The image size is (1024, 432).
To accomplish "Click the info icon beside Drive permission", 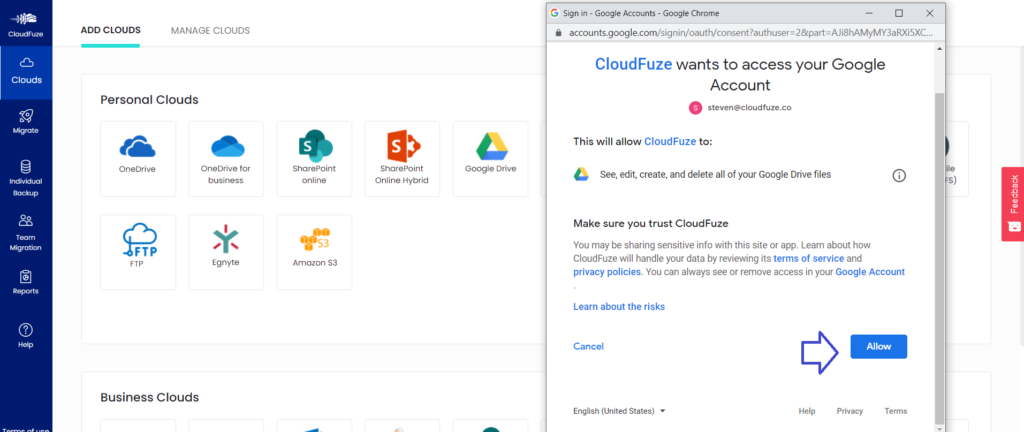I will point(899,175).
